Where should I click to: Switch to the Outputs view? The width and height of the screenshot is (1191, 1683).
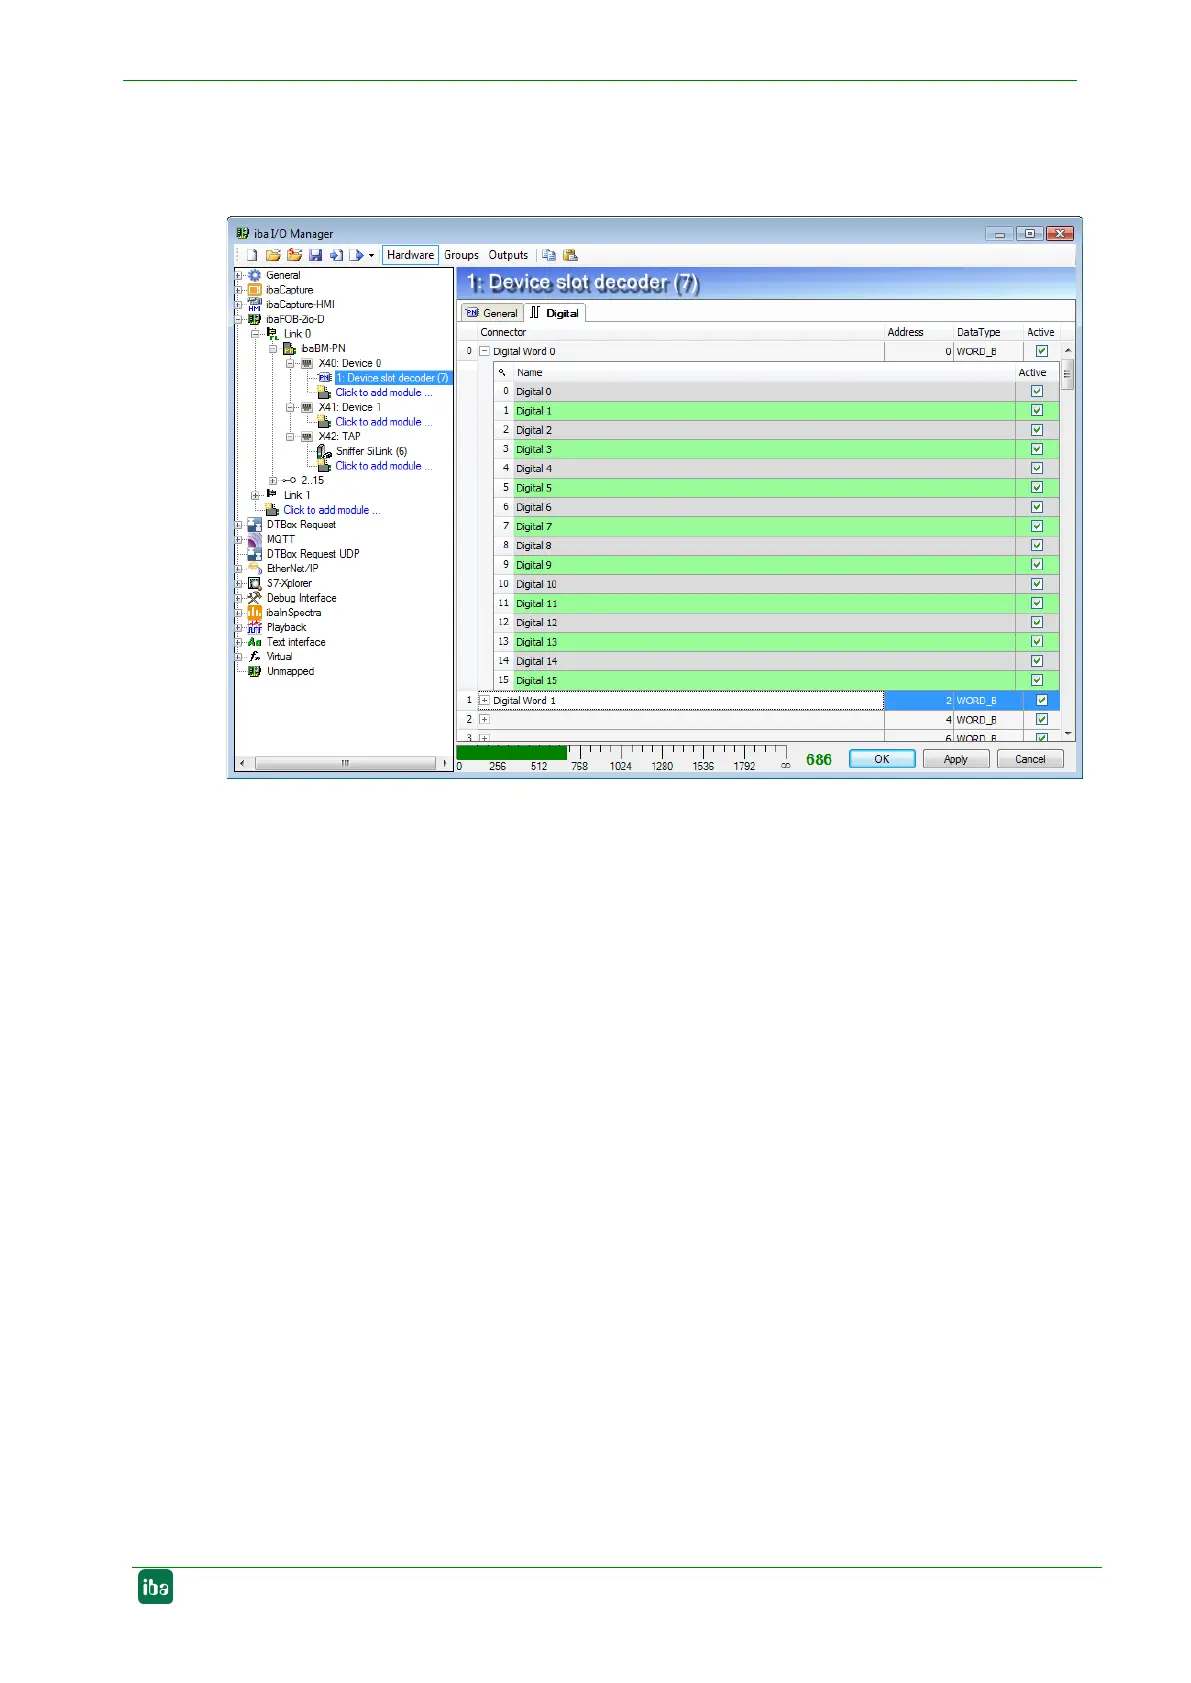coord(508,255)
